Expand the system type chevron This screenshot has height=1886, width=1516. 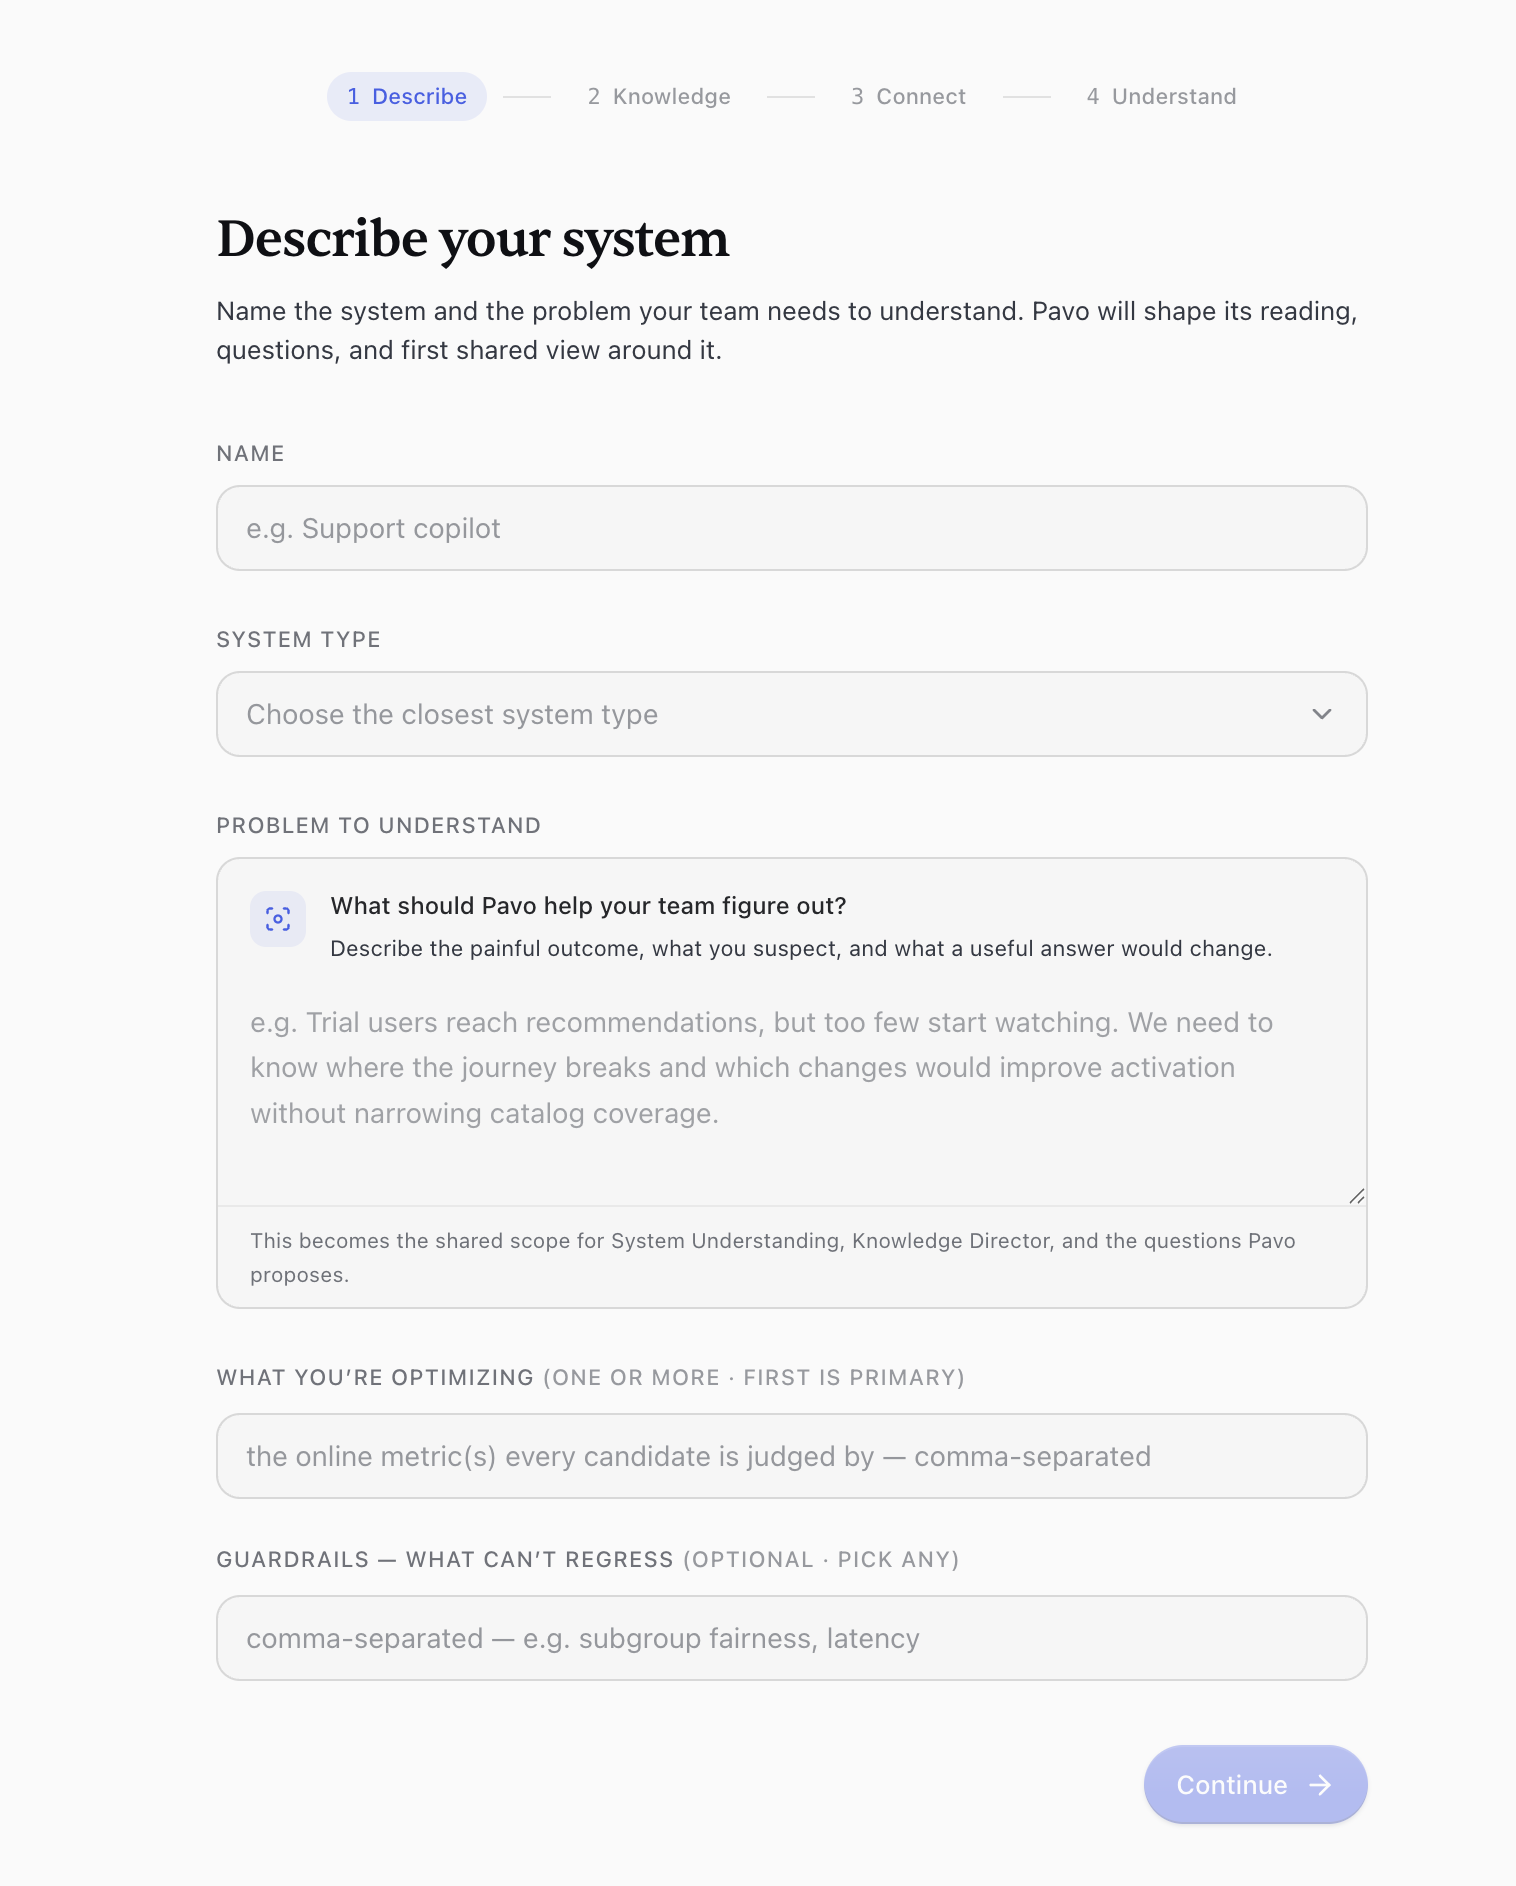1322,714
